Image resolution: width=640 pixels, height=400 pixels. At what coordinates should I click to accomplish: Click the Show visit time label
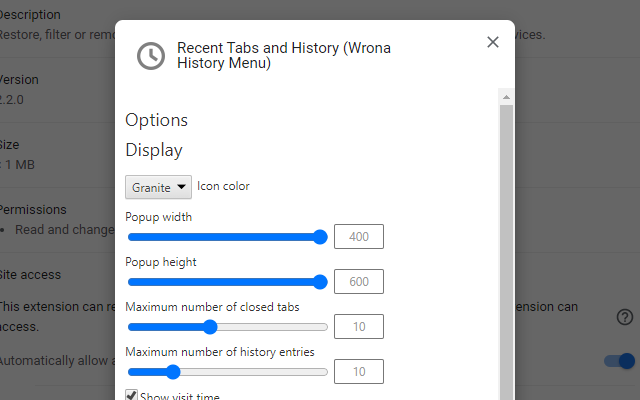(x=180, y=396)
